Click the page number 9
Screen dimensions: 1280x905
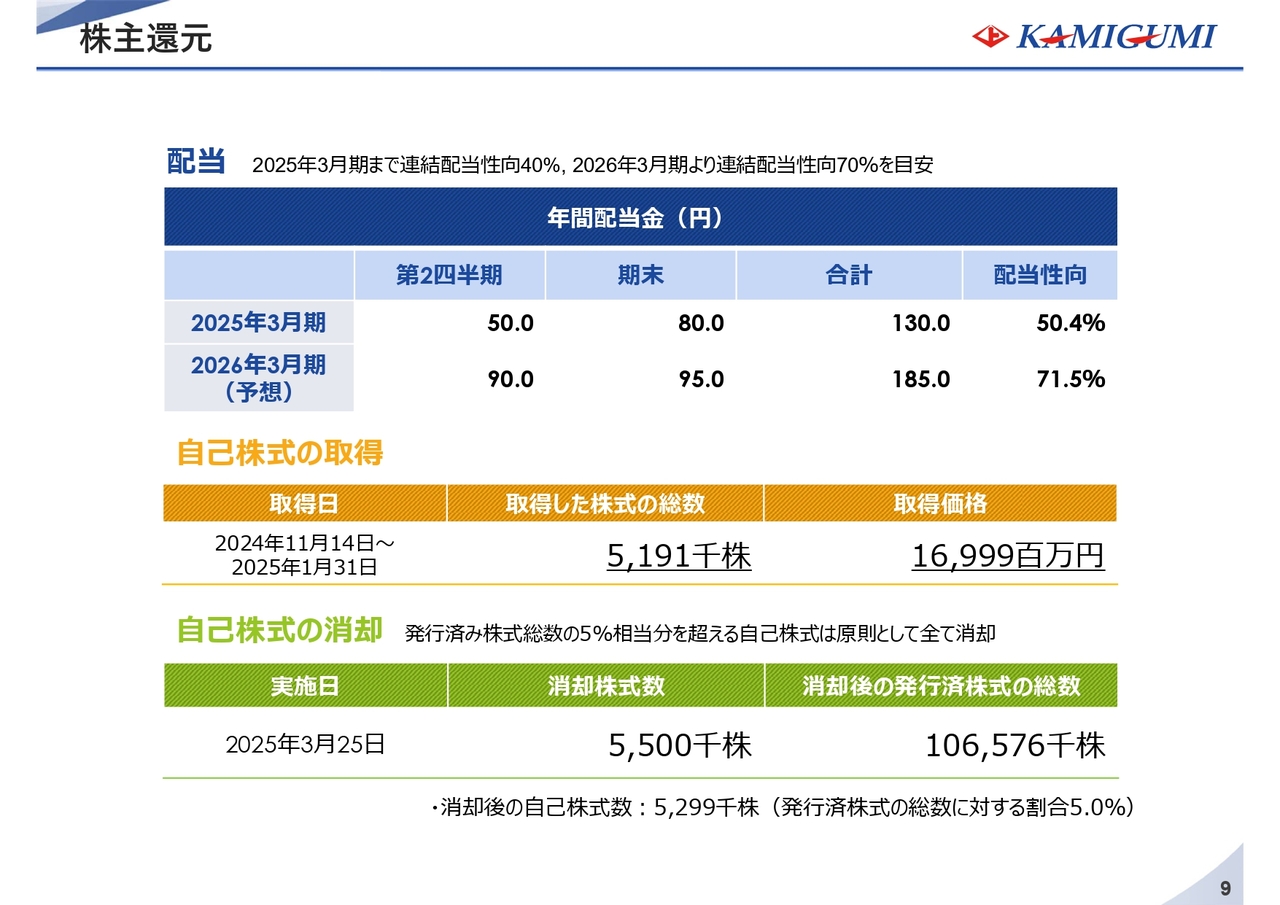[x=1225, y=889]
